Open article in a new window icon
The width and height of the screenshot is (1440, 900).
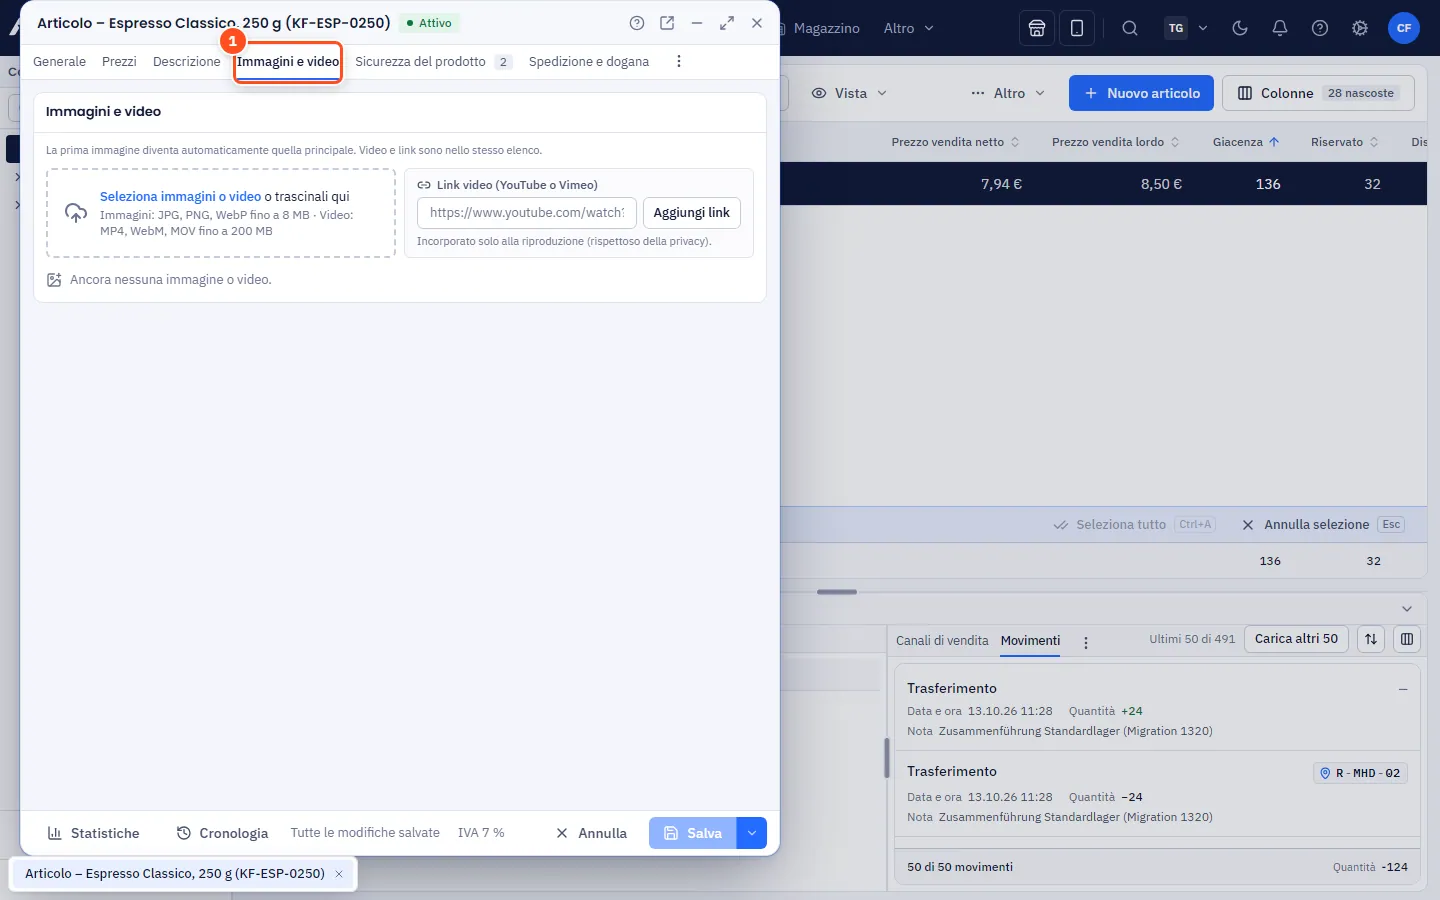point(667,23)
